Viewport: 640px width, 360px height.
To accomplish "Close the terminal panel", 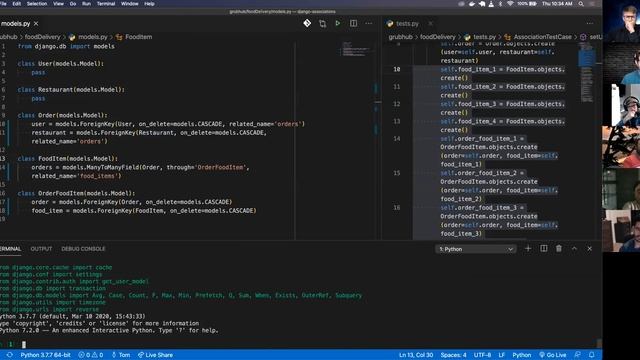I will tap(589, 249).
